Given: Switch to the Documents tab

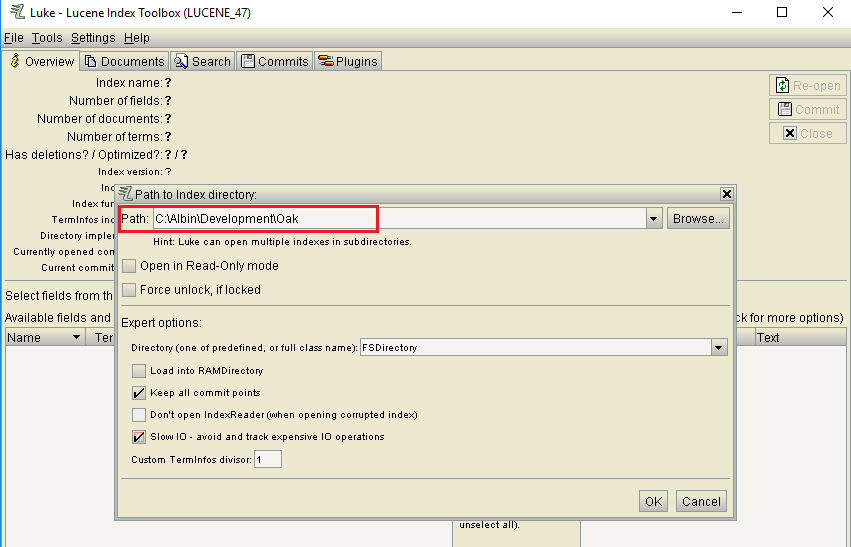Looking at the screenshot, I should (x=124, y=61).
